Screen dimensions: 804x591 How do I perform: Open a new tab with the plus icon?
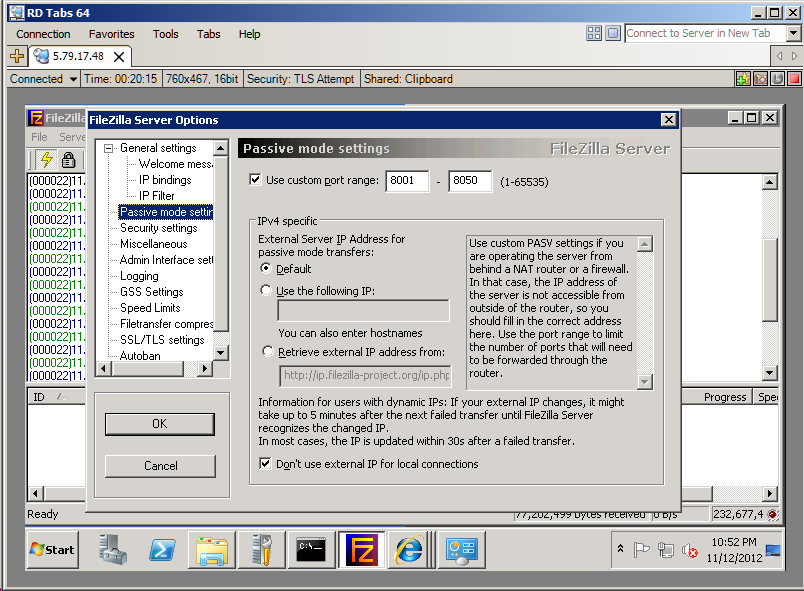[x=17, y=56]
